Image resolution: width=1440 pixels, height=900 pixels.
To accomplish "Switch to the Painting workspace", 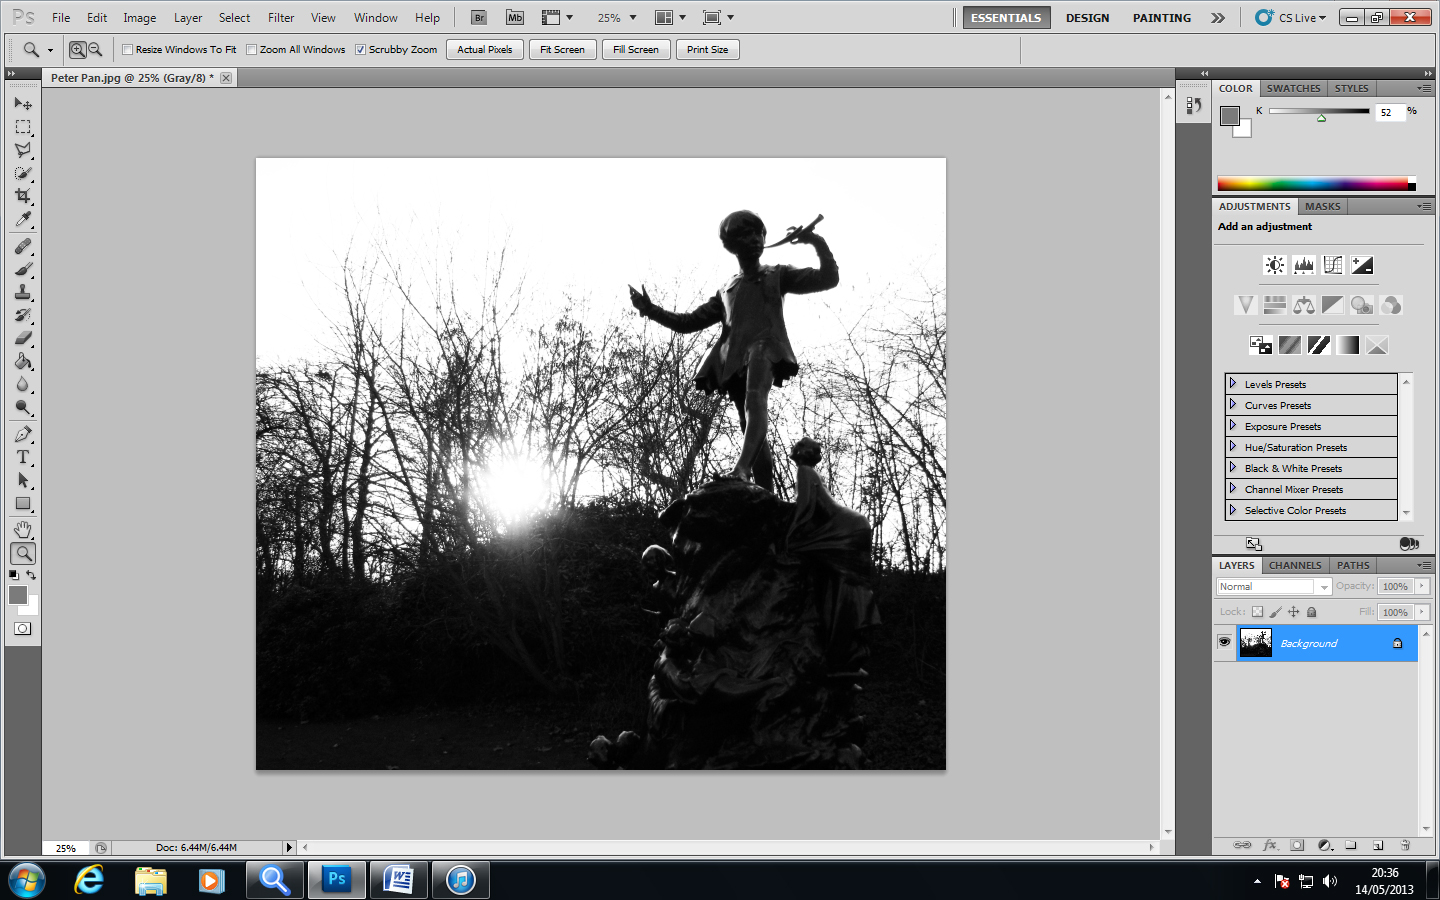I will [1162, 18].
